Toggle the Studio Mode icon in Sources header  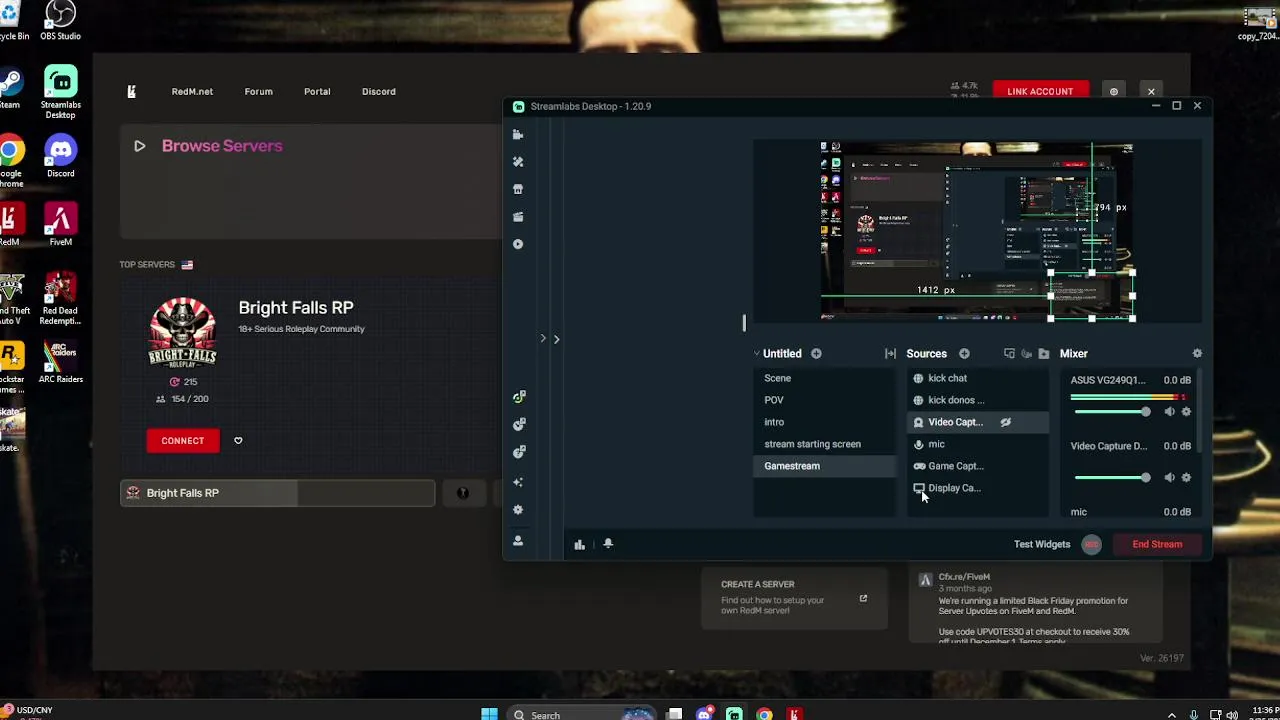click(1009, 353)
